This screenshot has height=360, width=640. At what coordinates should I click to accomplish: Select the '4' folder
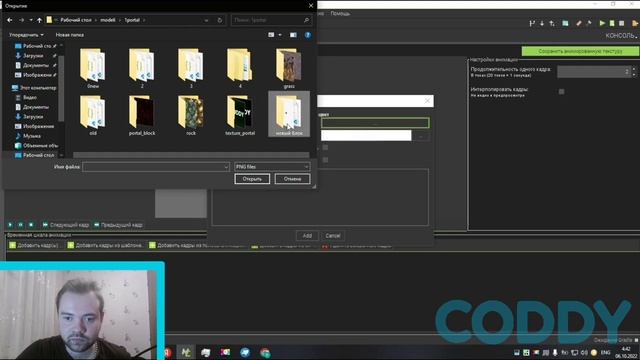(240, 68)
